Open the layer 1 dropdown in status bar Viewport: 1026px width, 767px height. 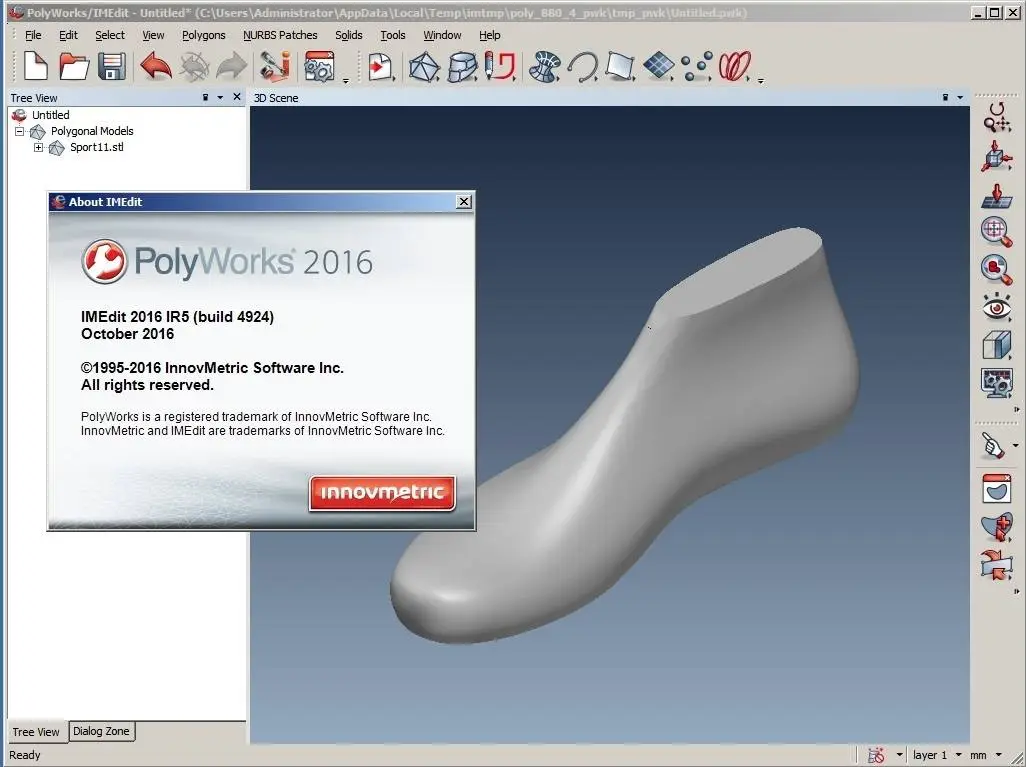click(x=959, y=755)
